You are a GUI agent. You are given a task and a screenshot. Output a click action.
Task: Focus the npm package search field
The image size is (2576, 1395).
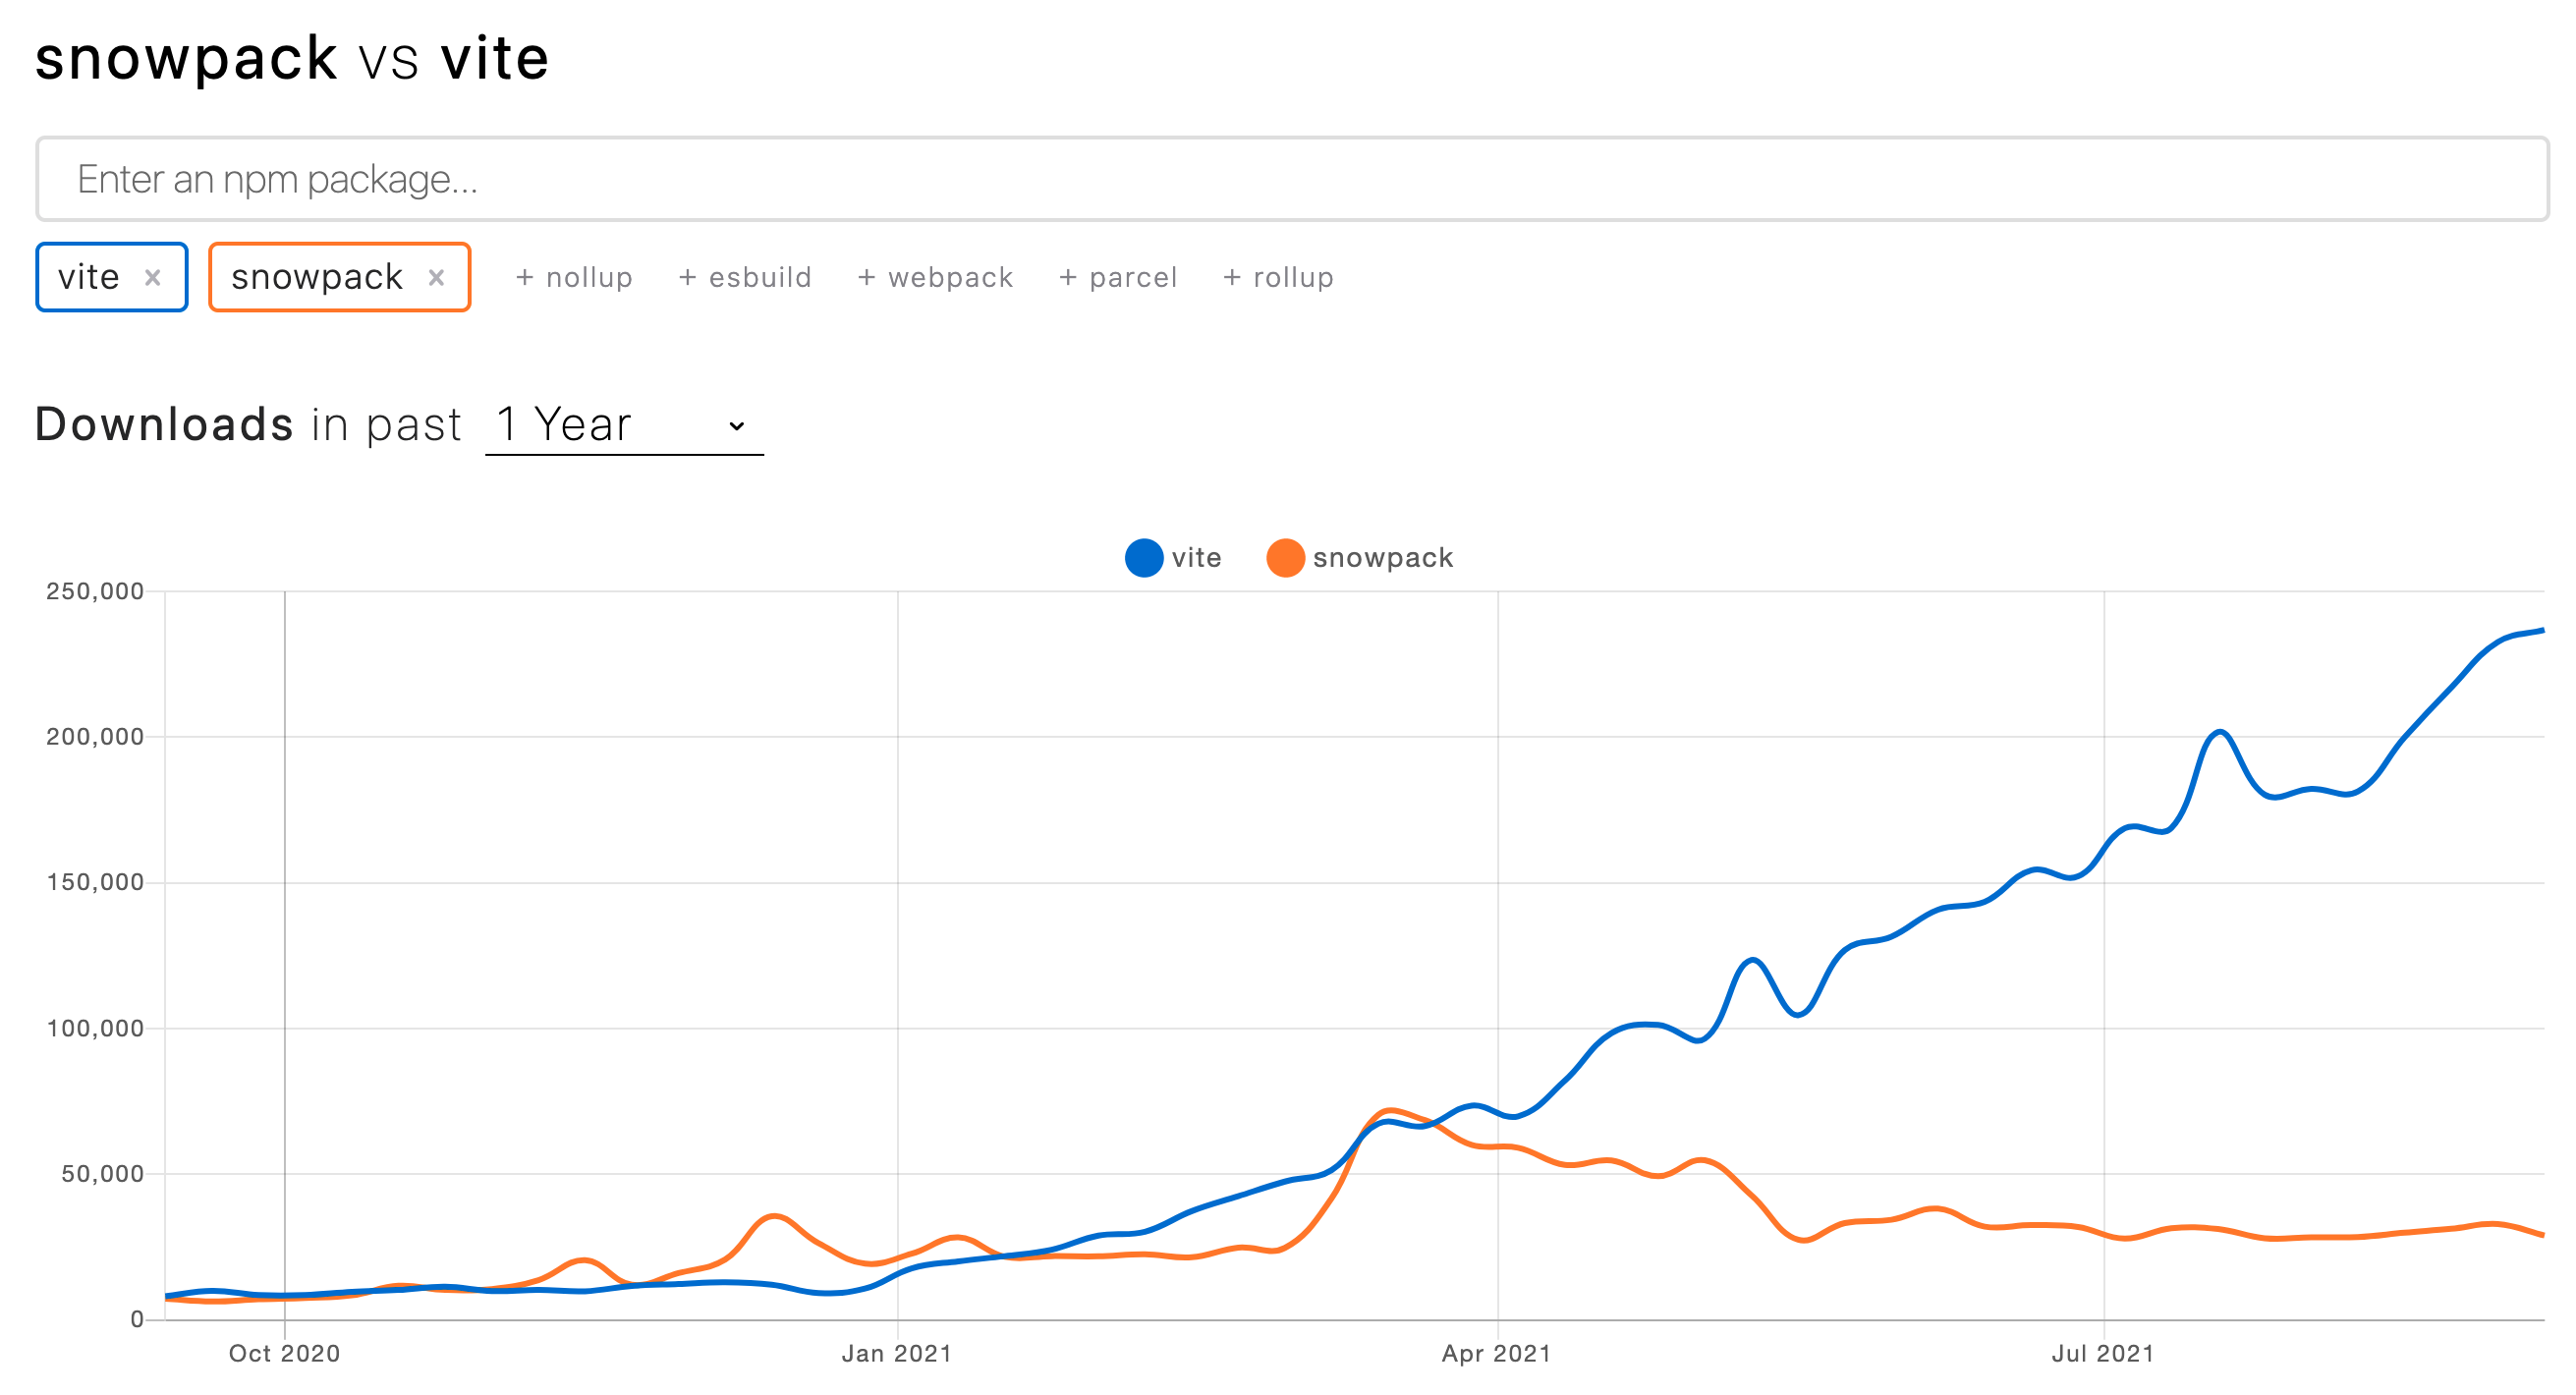click(1290, 179)
